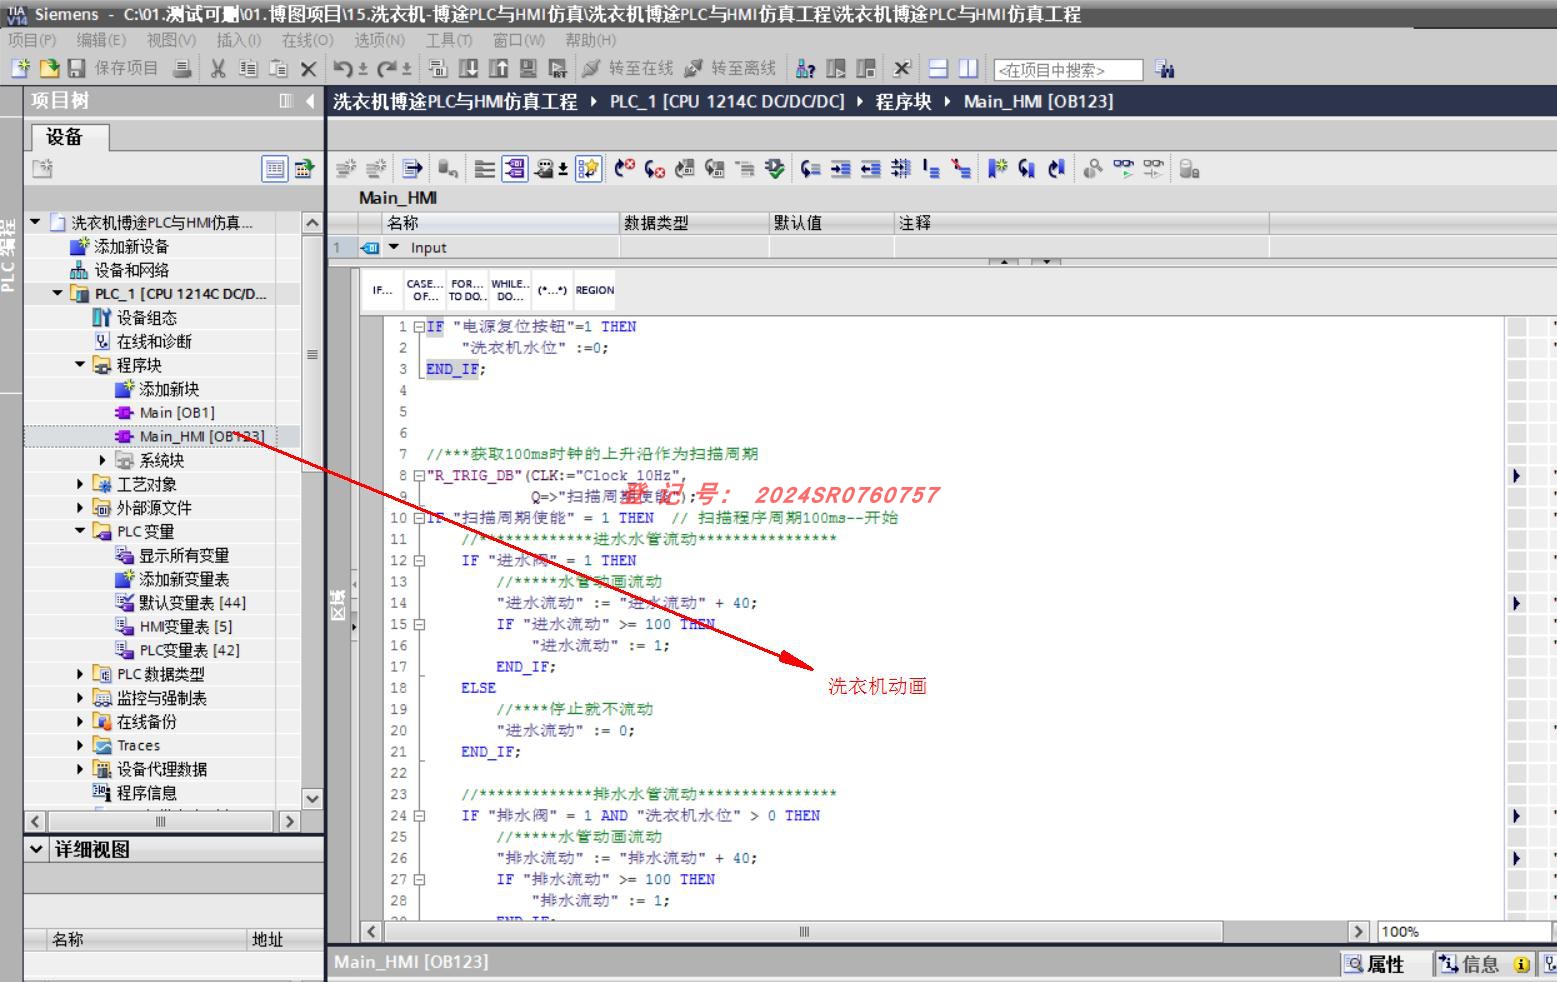Collapse the Input section in interface table
The height and width of the screenshot is (982, 1557).
(x=394, y=247)
